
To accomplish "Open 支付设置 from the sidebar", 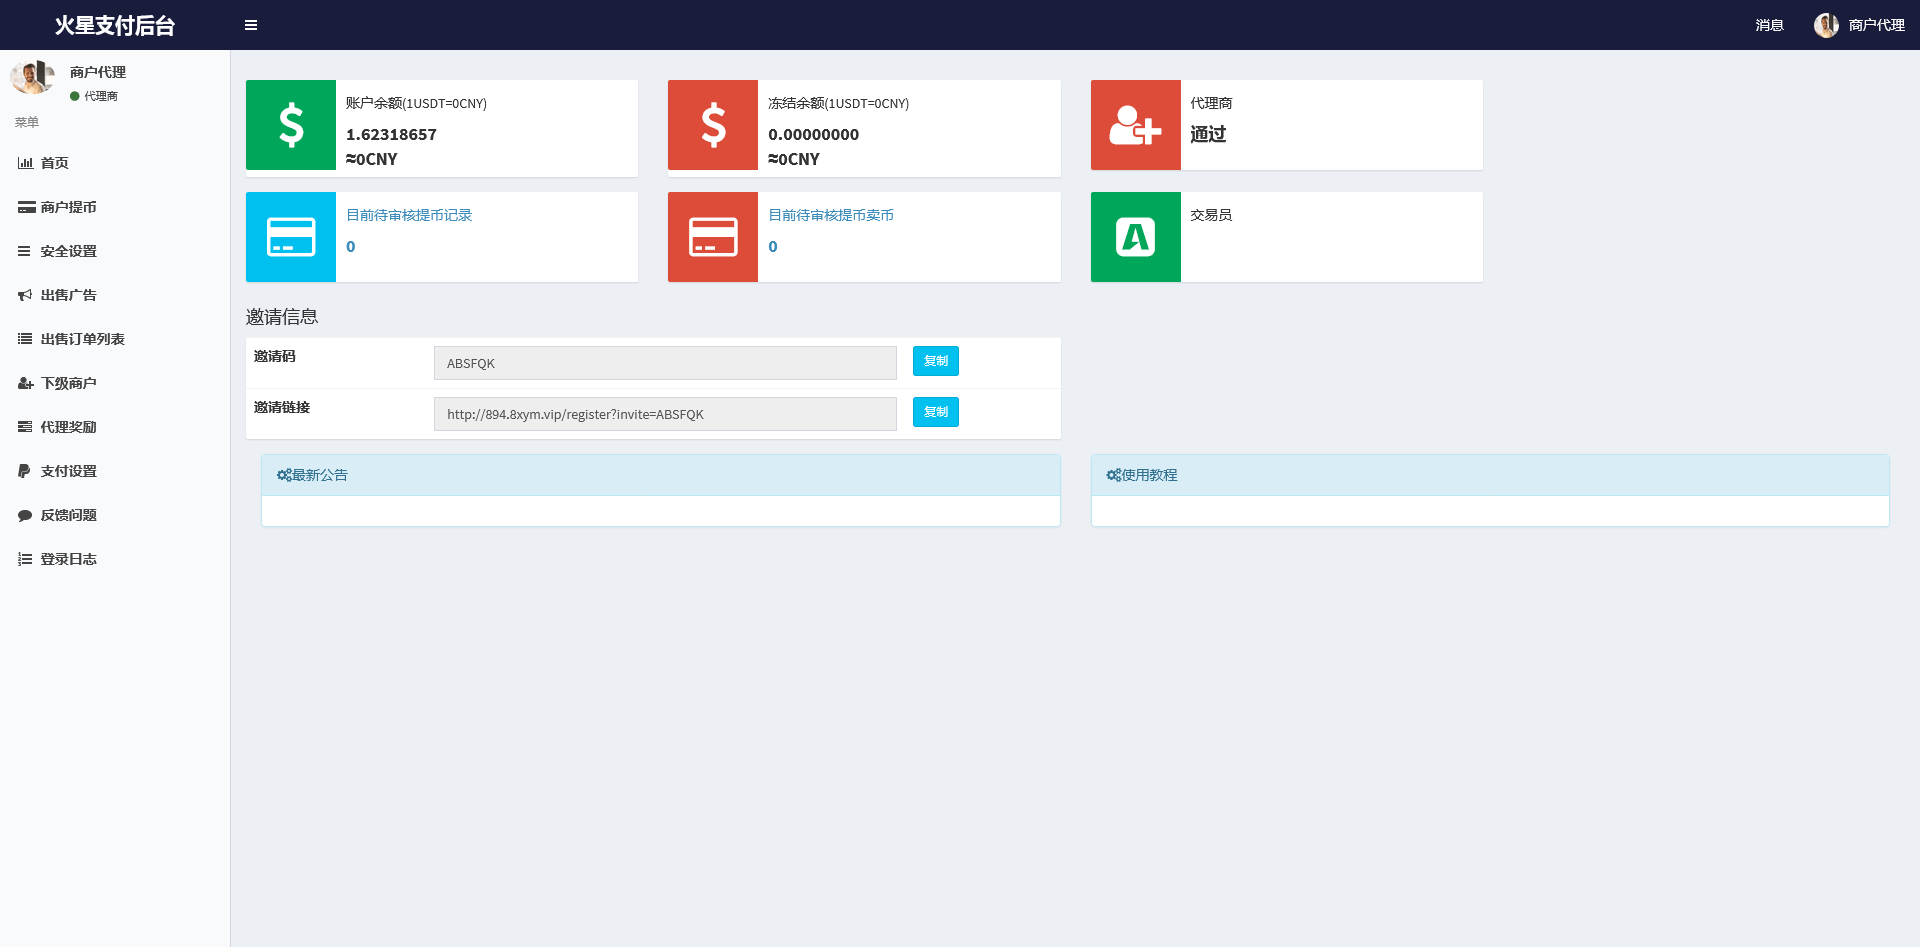I will (x=68, y=471).
